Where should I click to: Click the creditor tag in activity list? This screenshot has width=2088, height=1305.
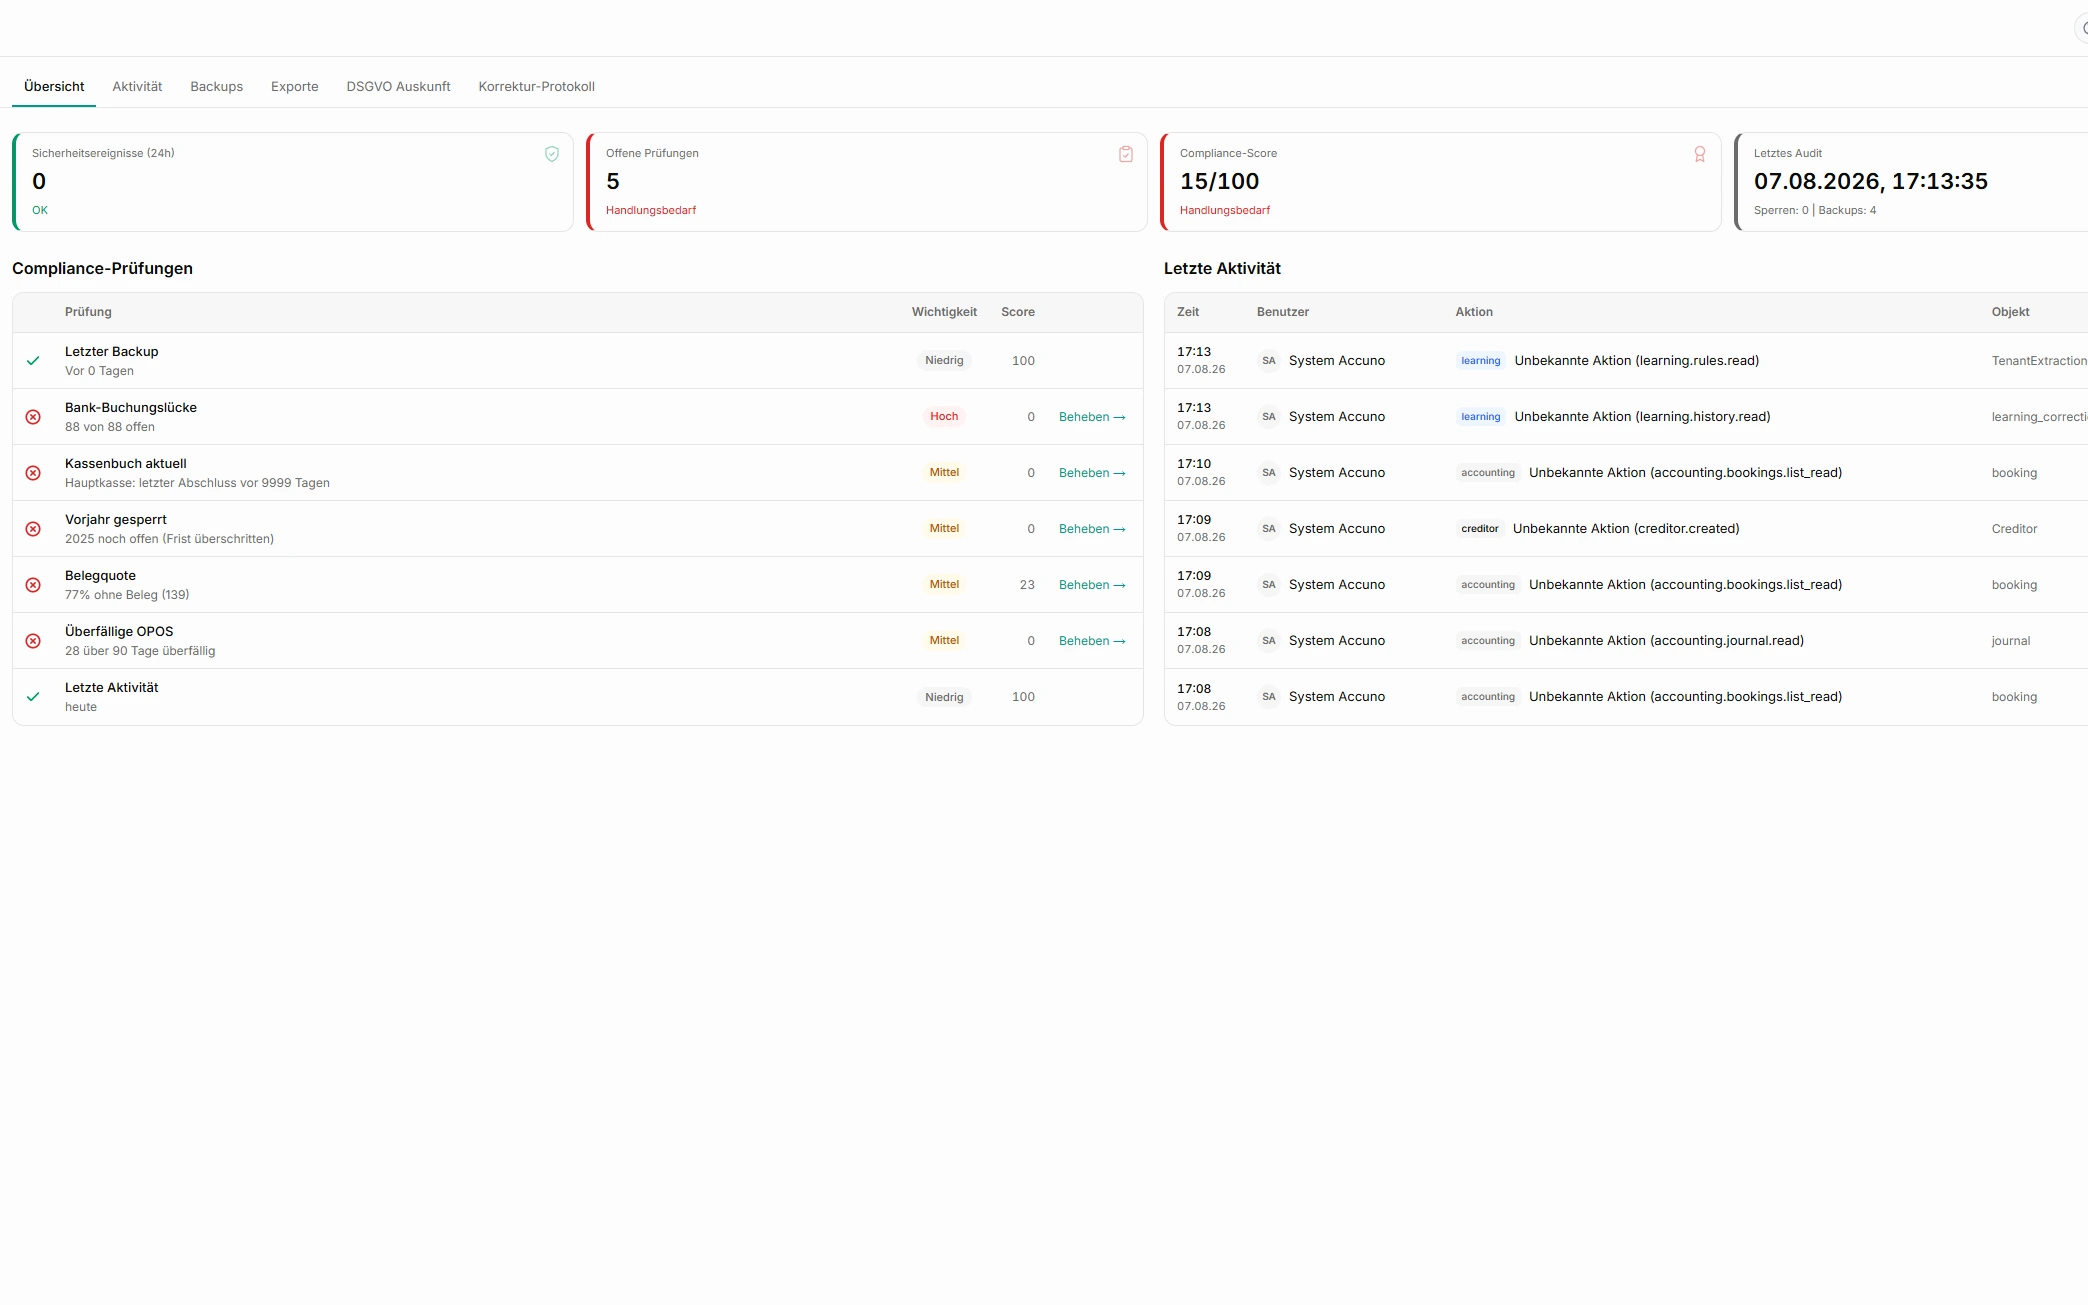click(x=1479, y=529)
